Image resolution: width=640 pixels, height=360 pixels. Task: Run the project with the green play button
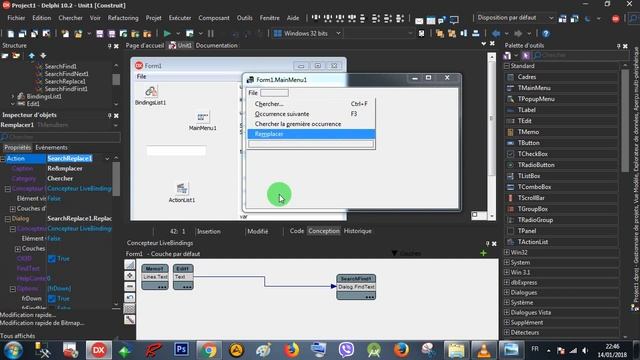click(x=167, y=33)
